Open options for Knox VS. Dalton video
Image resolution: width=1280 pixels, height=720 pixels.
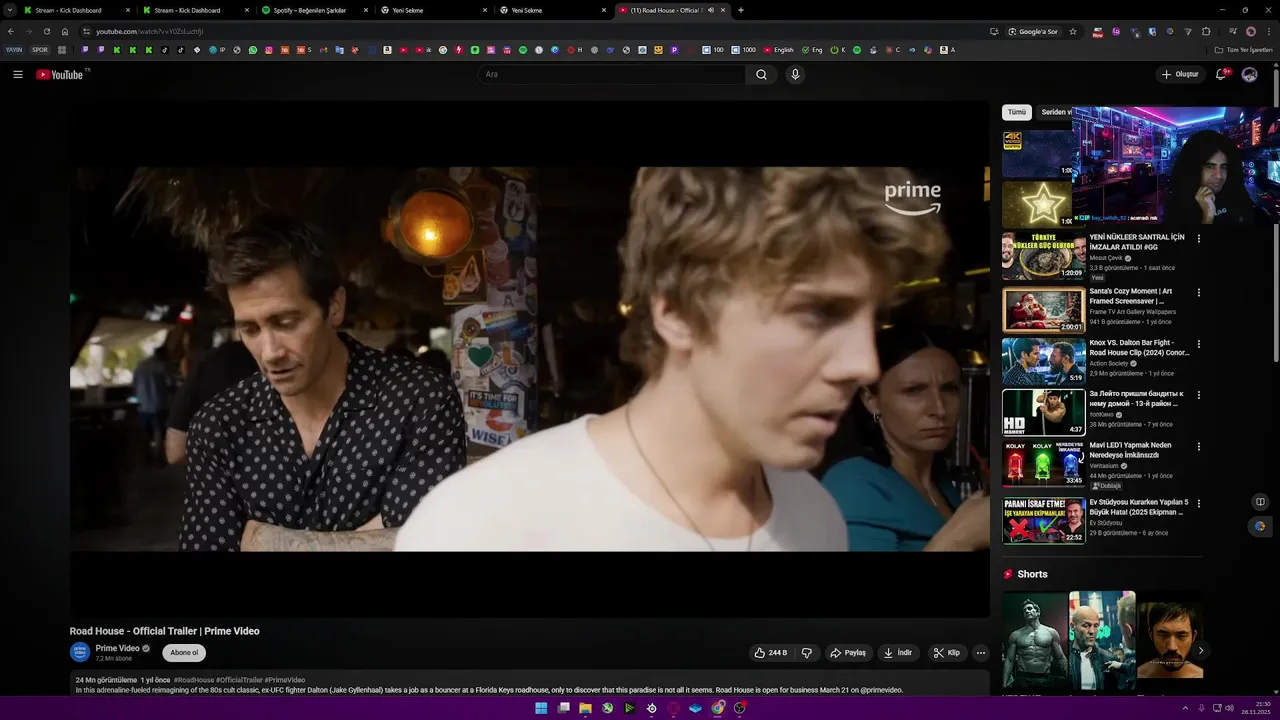tap(1199, 344)
